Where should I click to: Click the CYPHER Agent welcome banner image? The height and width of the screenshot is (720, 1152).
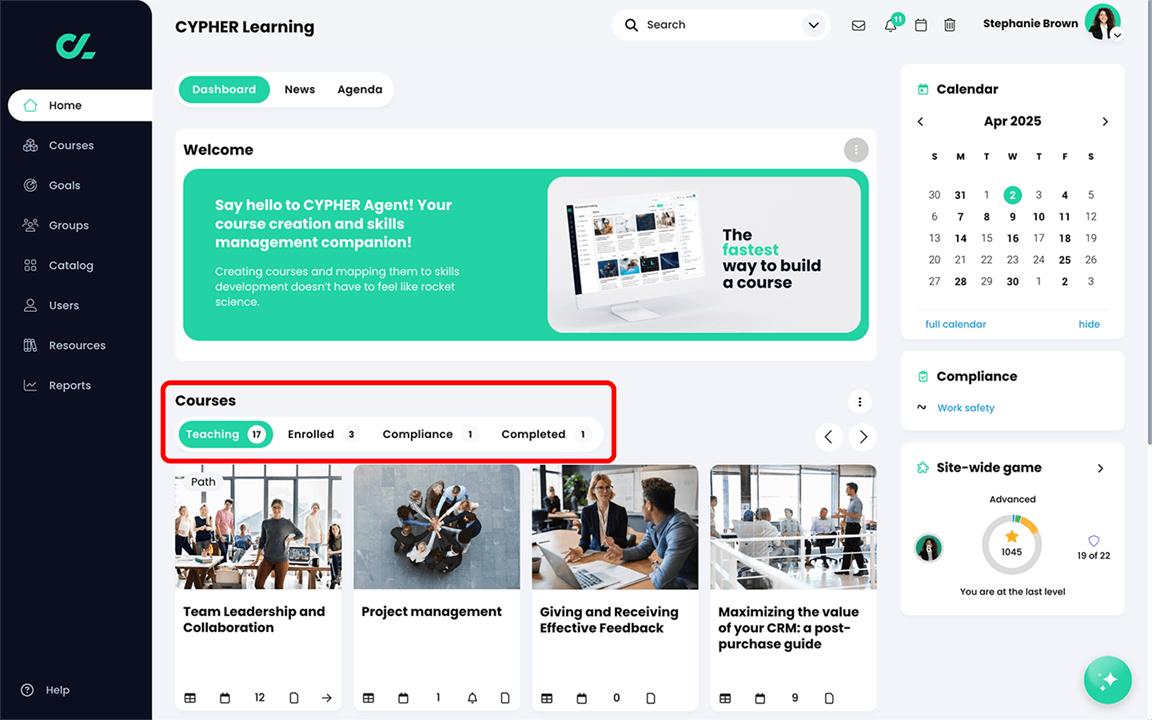(x=704, y=254)
